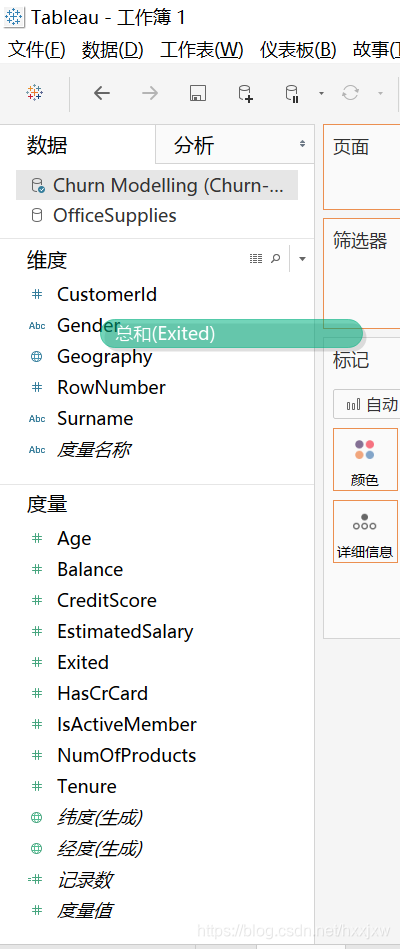
Task: Select the NumOfProducts measure
Action: pyautogui.click(x=126, y=755)
